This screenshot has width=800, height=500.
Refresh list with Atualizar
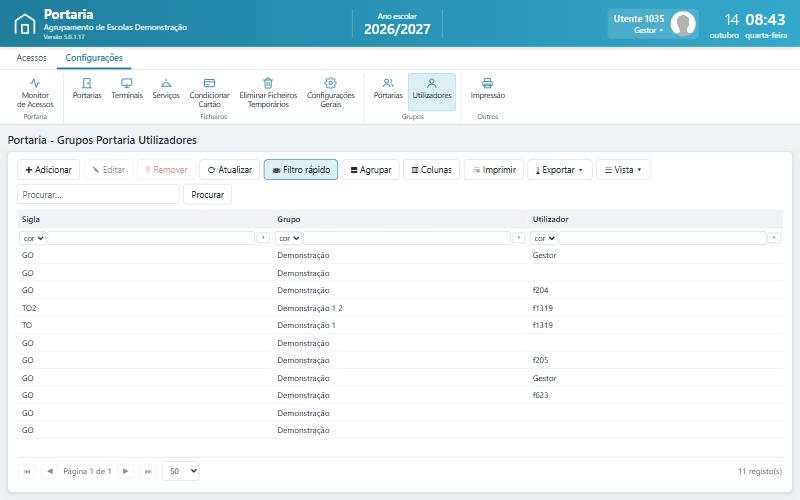230,169
